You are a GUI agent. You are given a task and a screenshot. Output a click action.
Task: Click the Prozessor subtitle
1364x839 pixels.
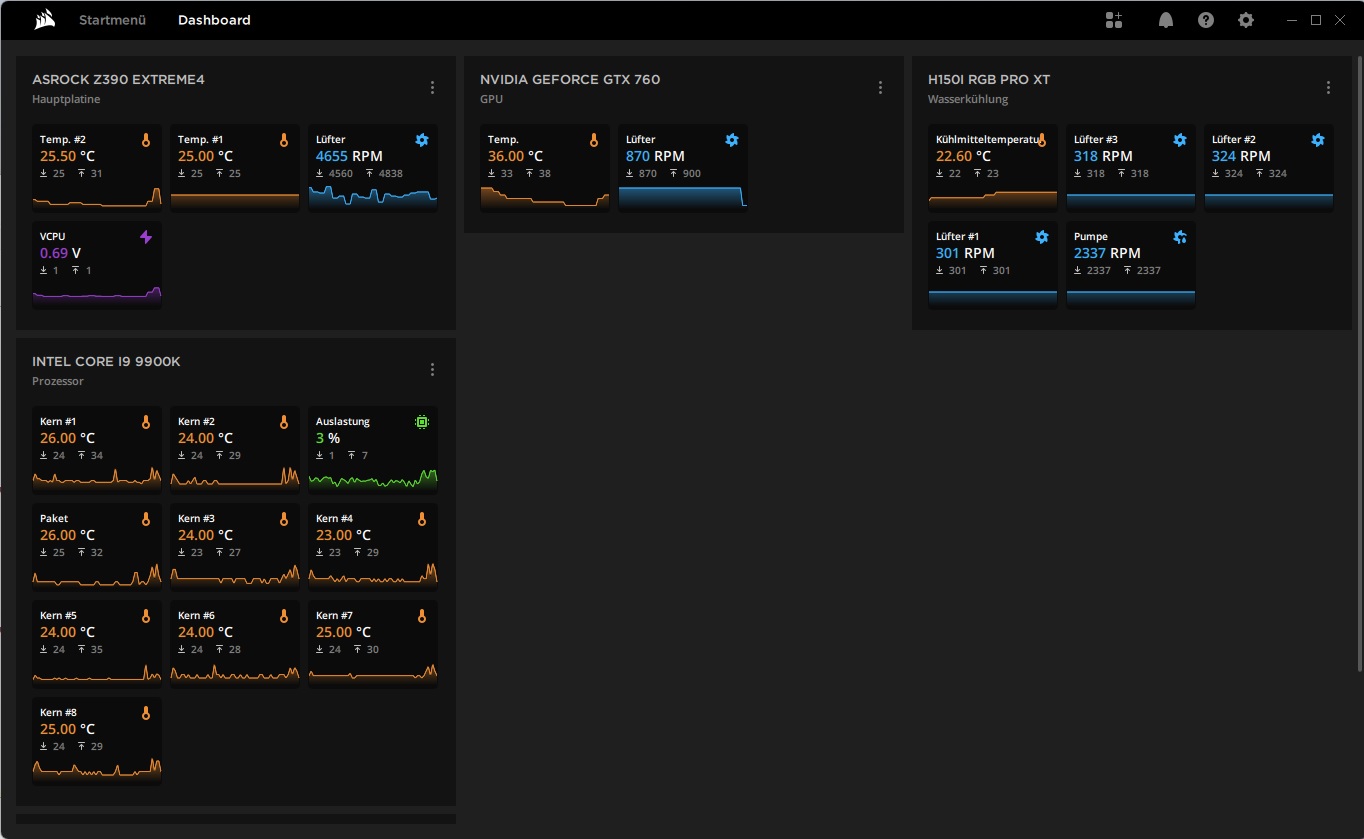58,382
